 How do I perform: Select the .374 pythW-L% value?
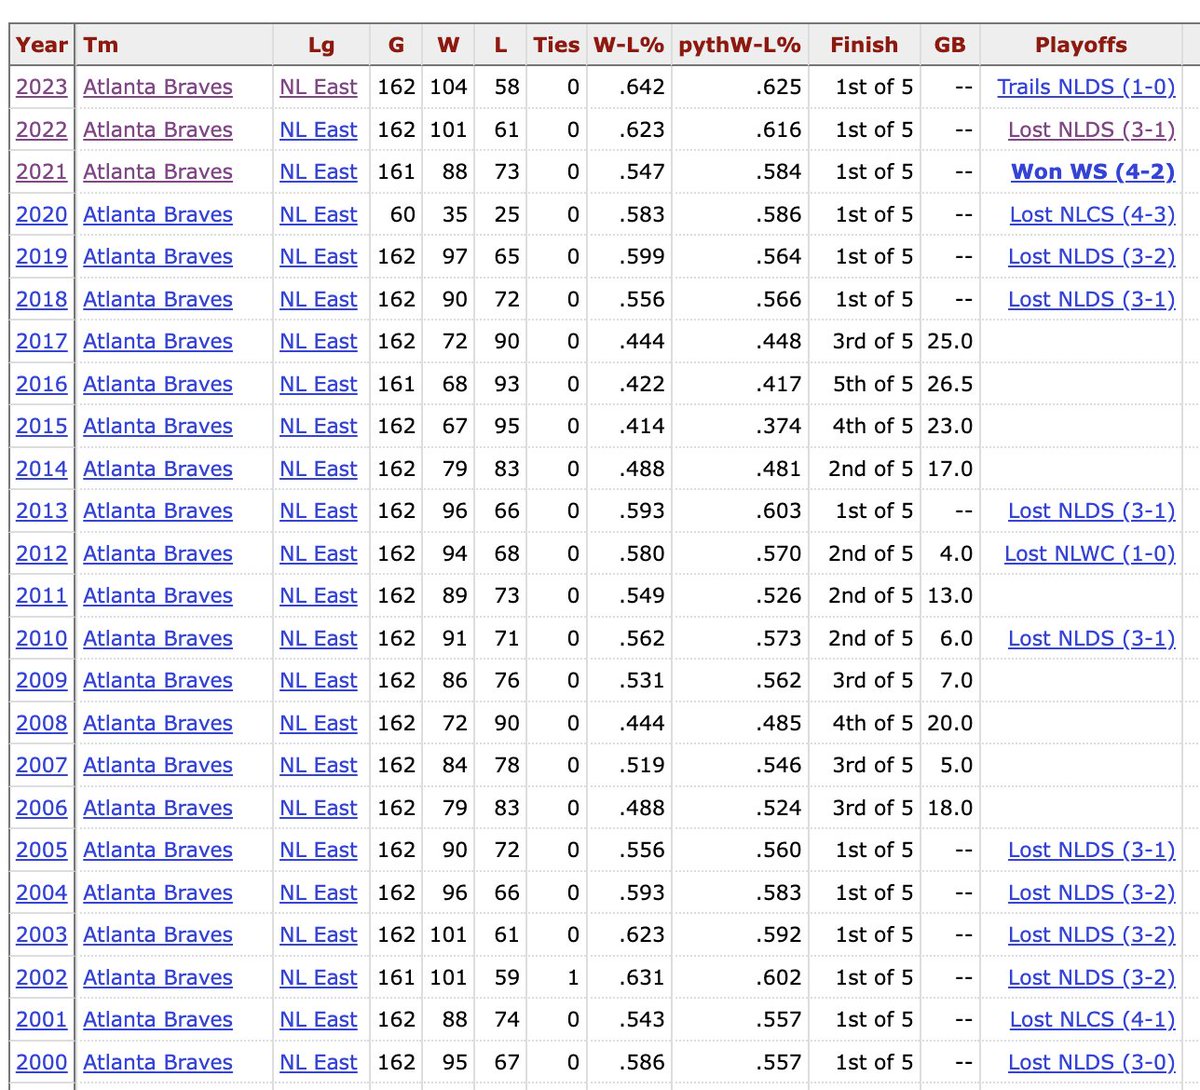pyautogui.click(x=778, y=426)
